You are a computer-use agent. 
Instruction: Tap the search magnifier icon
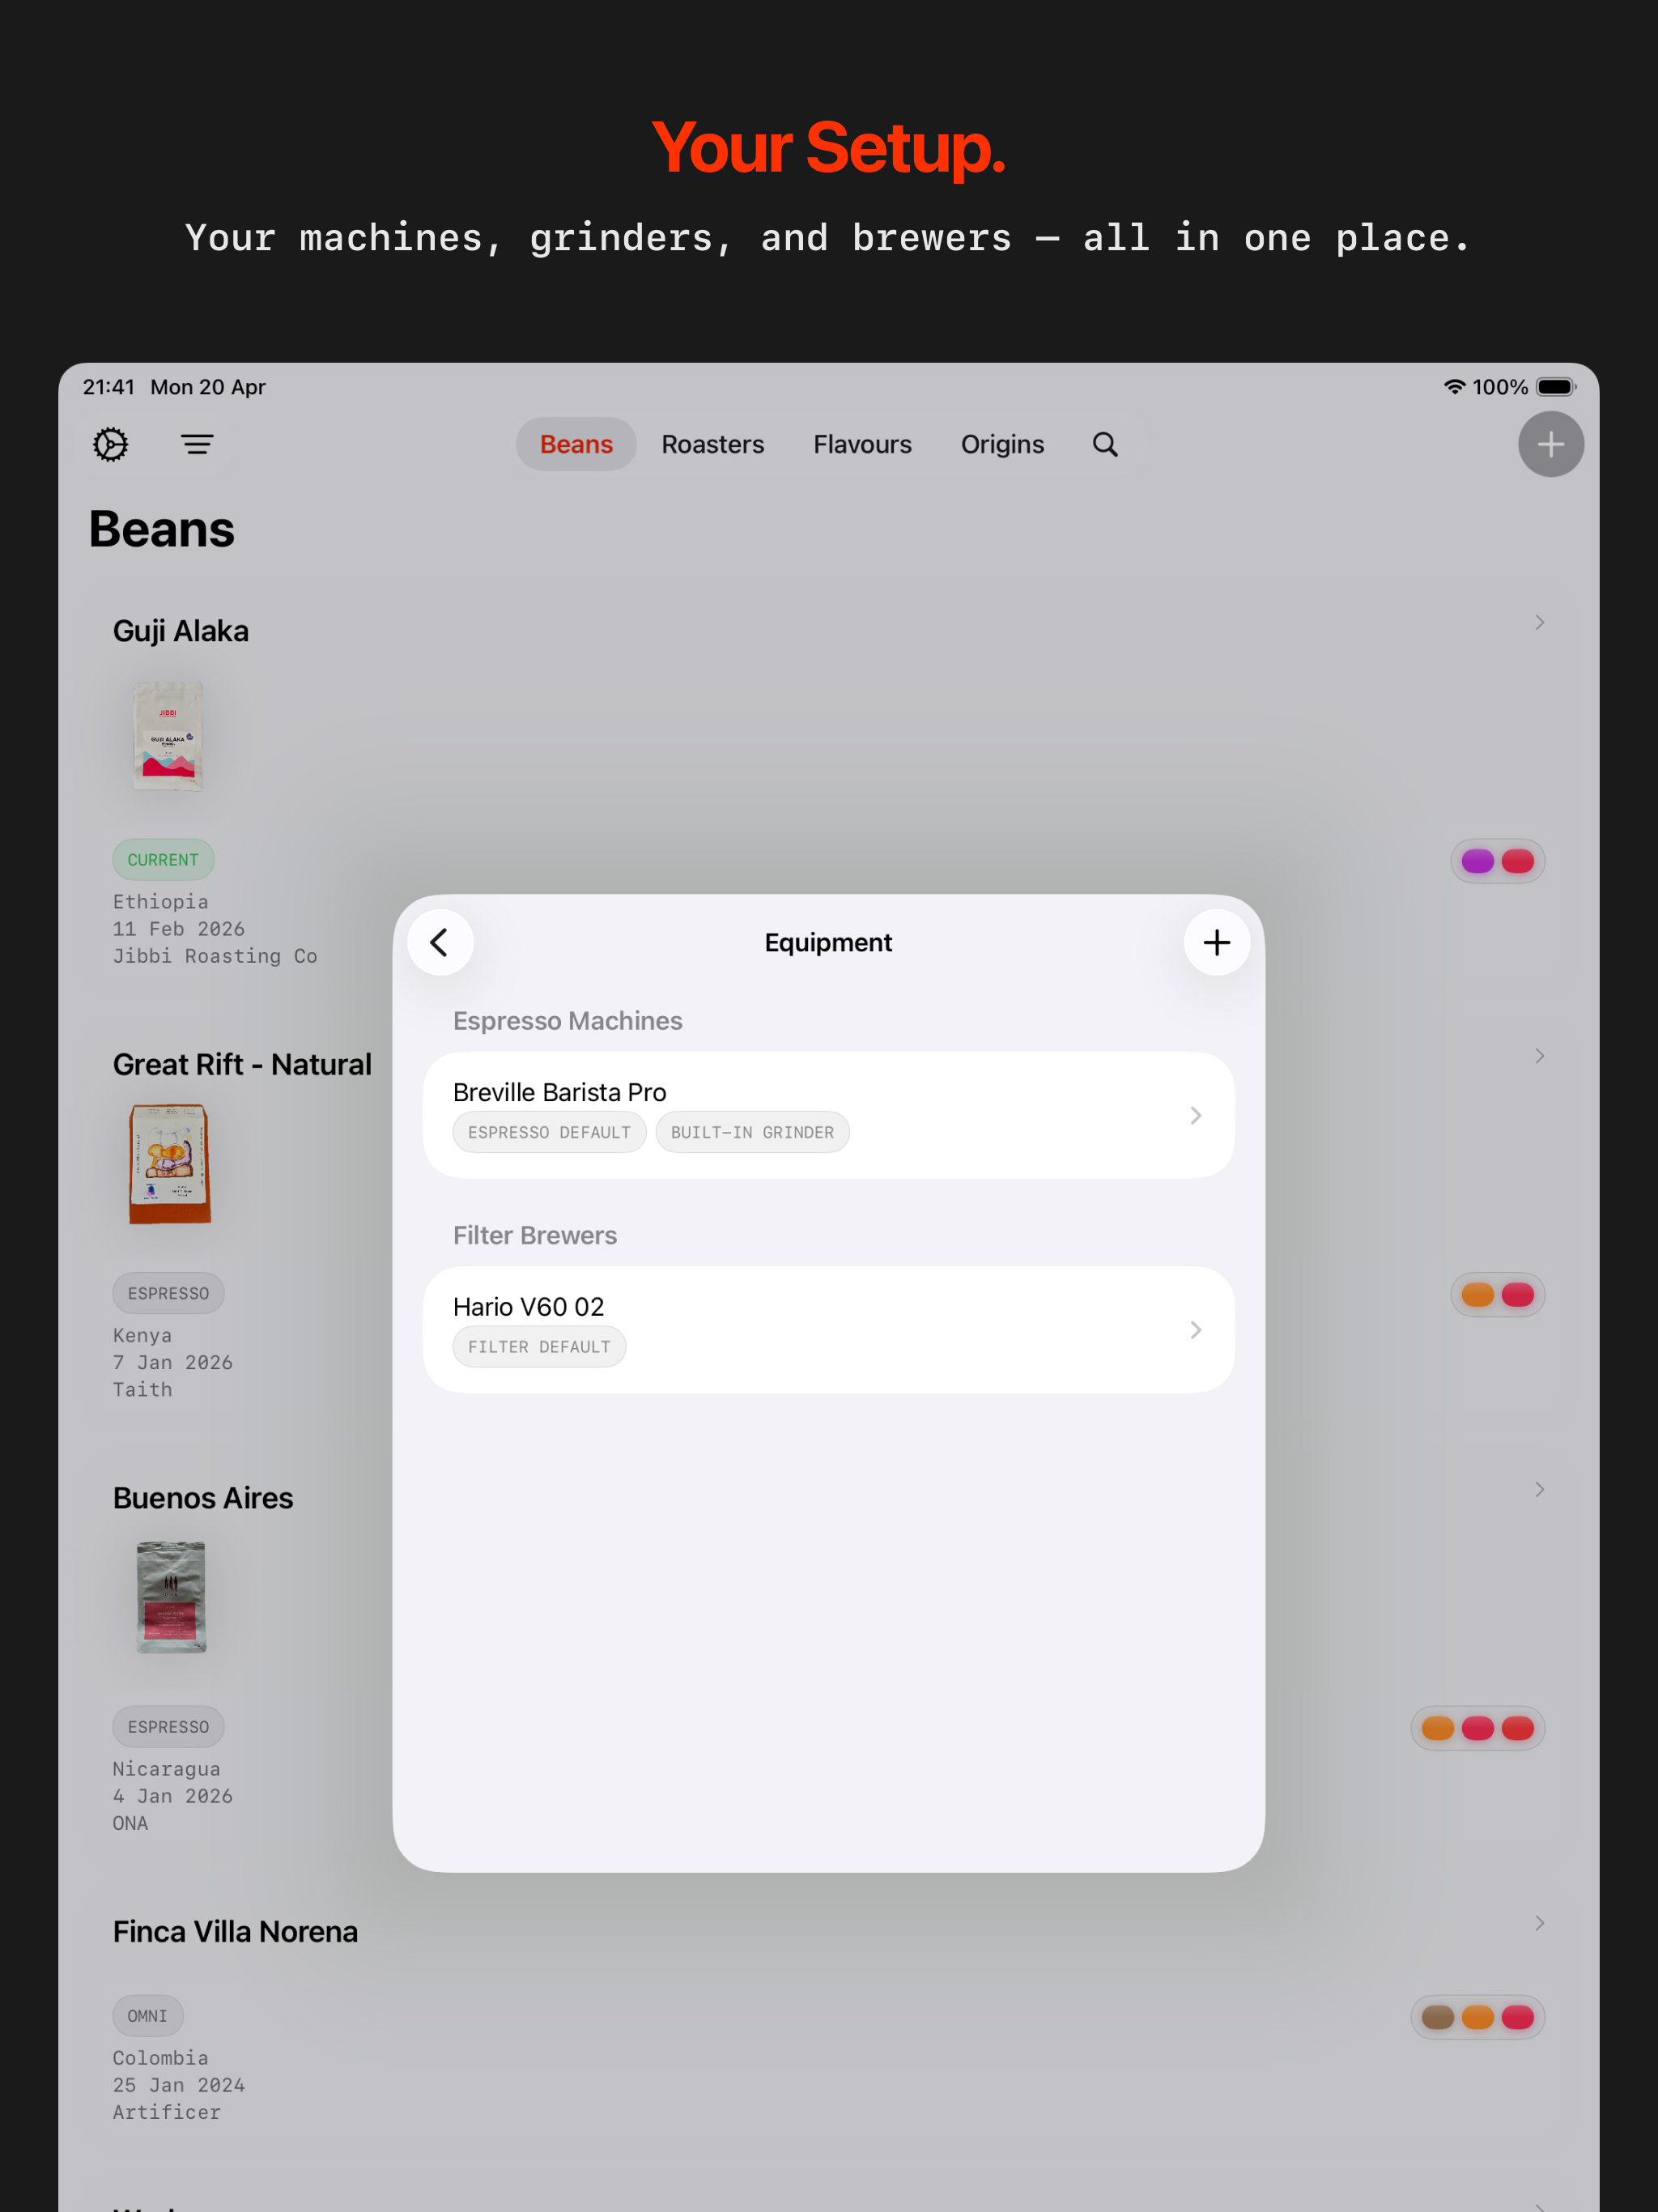point(1105,444)
